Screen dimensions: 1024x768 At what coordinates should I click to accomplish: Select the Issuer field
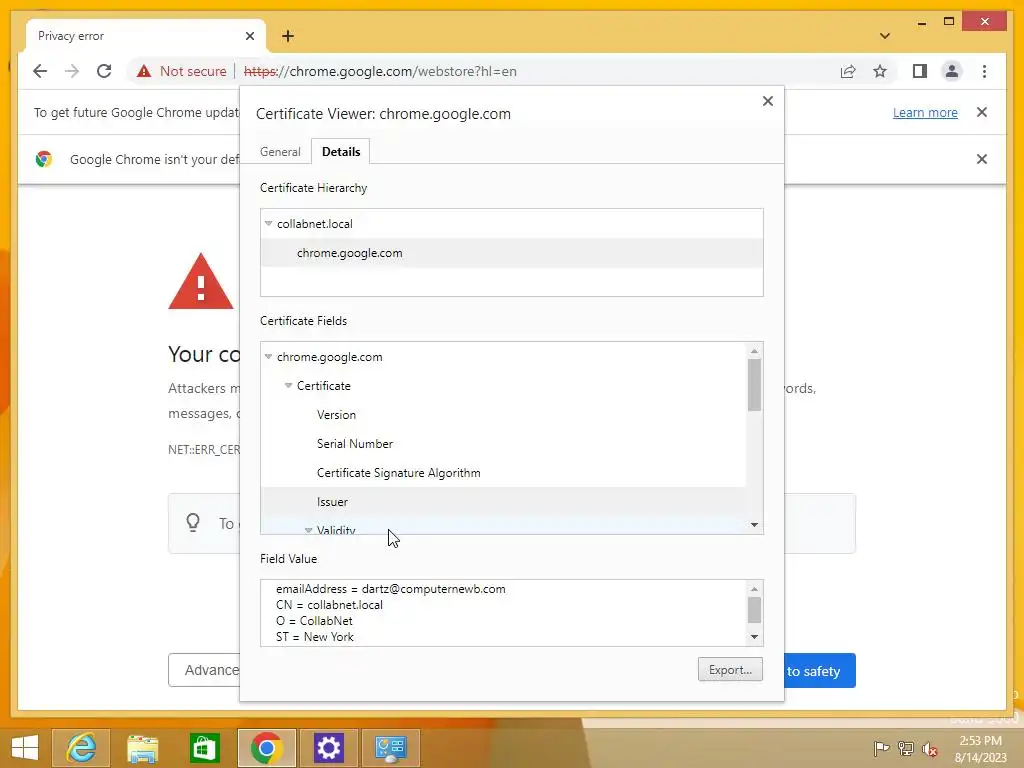pos(503,502)
